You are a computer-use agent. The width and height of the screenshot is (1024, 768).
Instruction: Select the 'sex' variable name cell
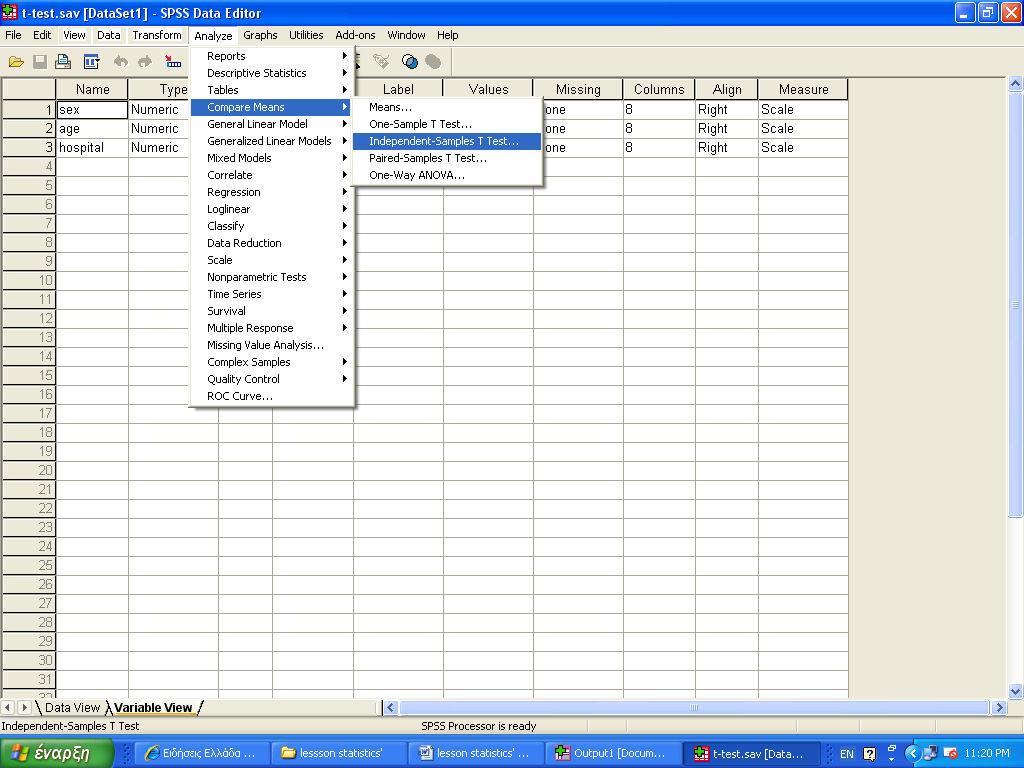[x=92, y=110]
